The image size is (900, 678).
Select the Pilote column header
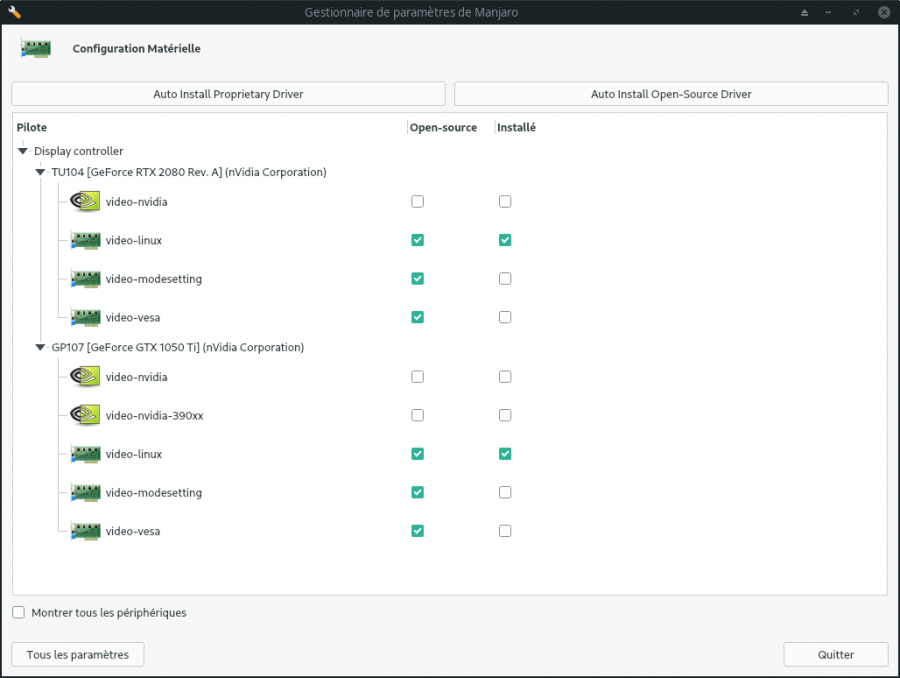point(31,127)
